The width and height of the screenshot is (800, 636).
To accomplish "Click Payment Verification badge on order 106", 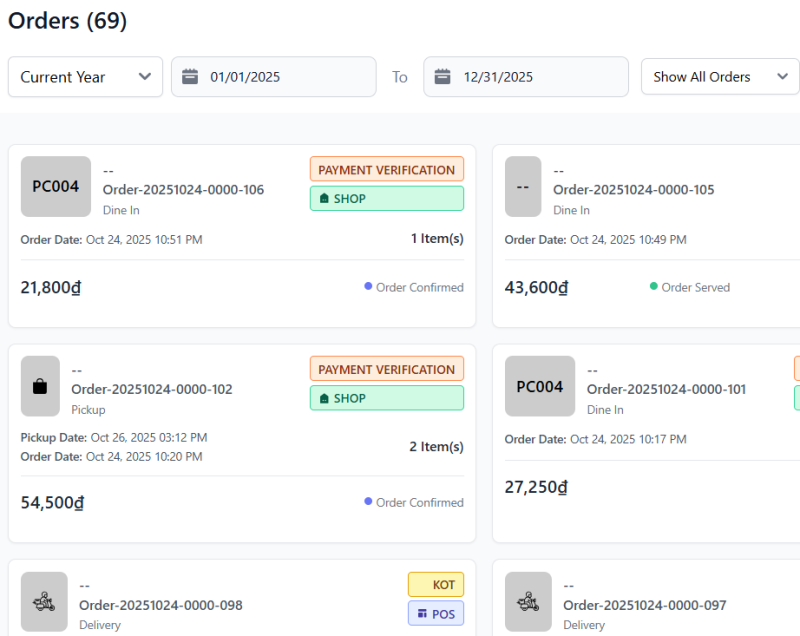I will point(386,169).
